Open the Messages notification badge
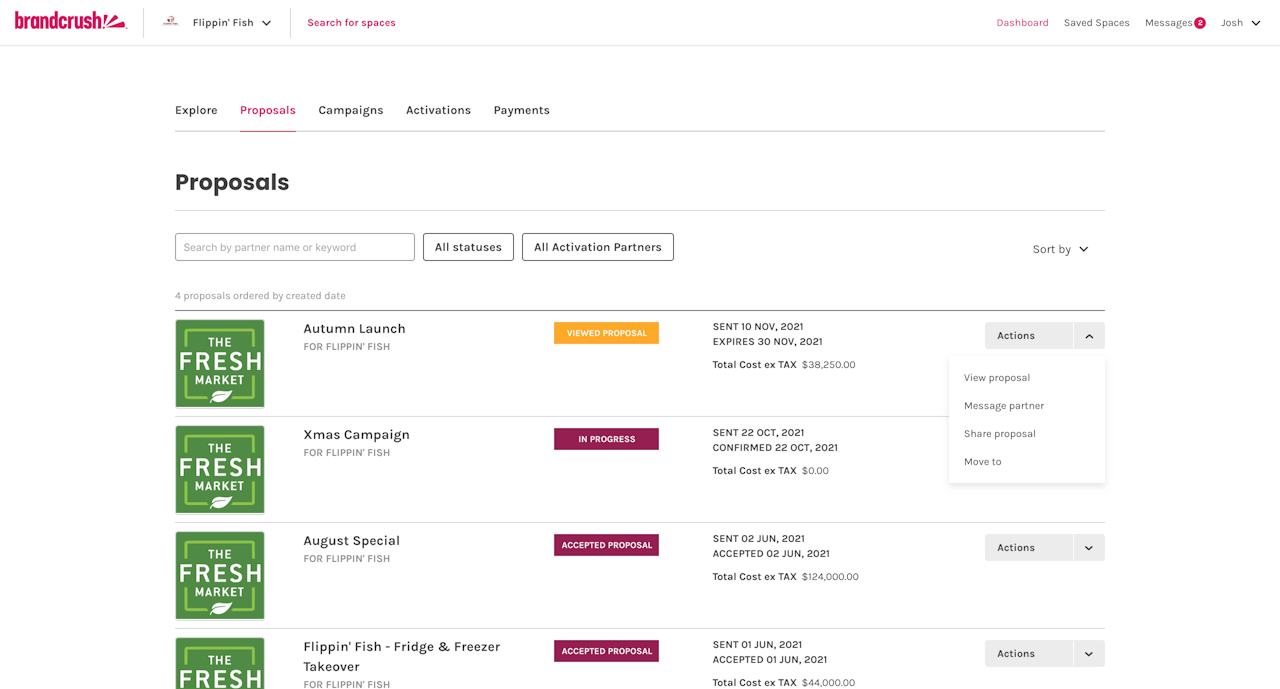 coord(1199,23)
